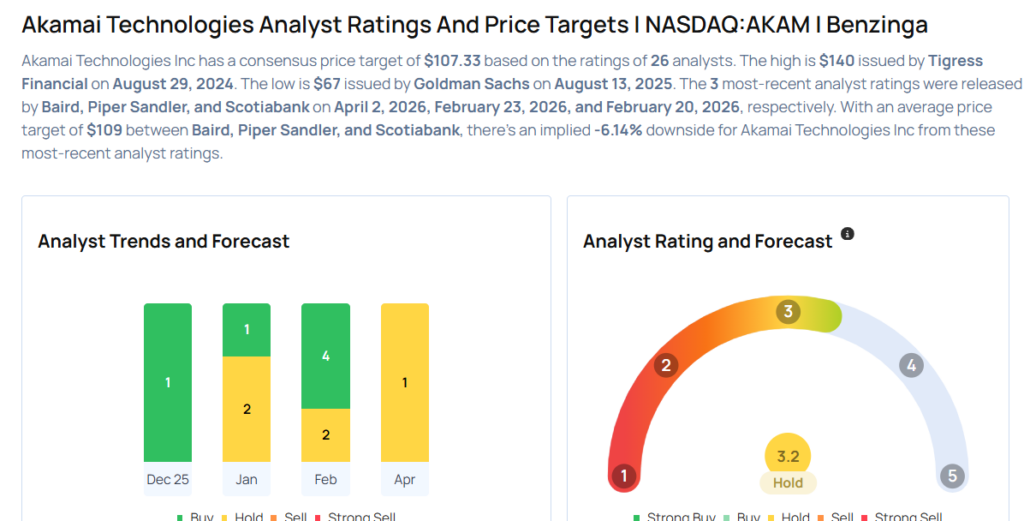Select the Apr month label

[404, 479]
